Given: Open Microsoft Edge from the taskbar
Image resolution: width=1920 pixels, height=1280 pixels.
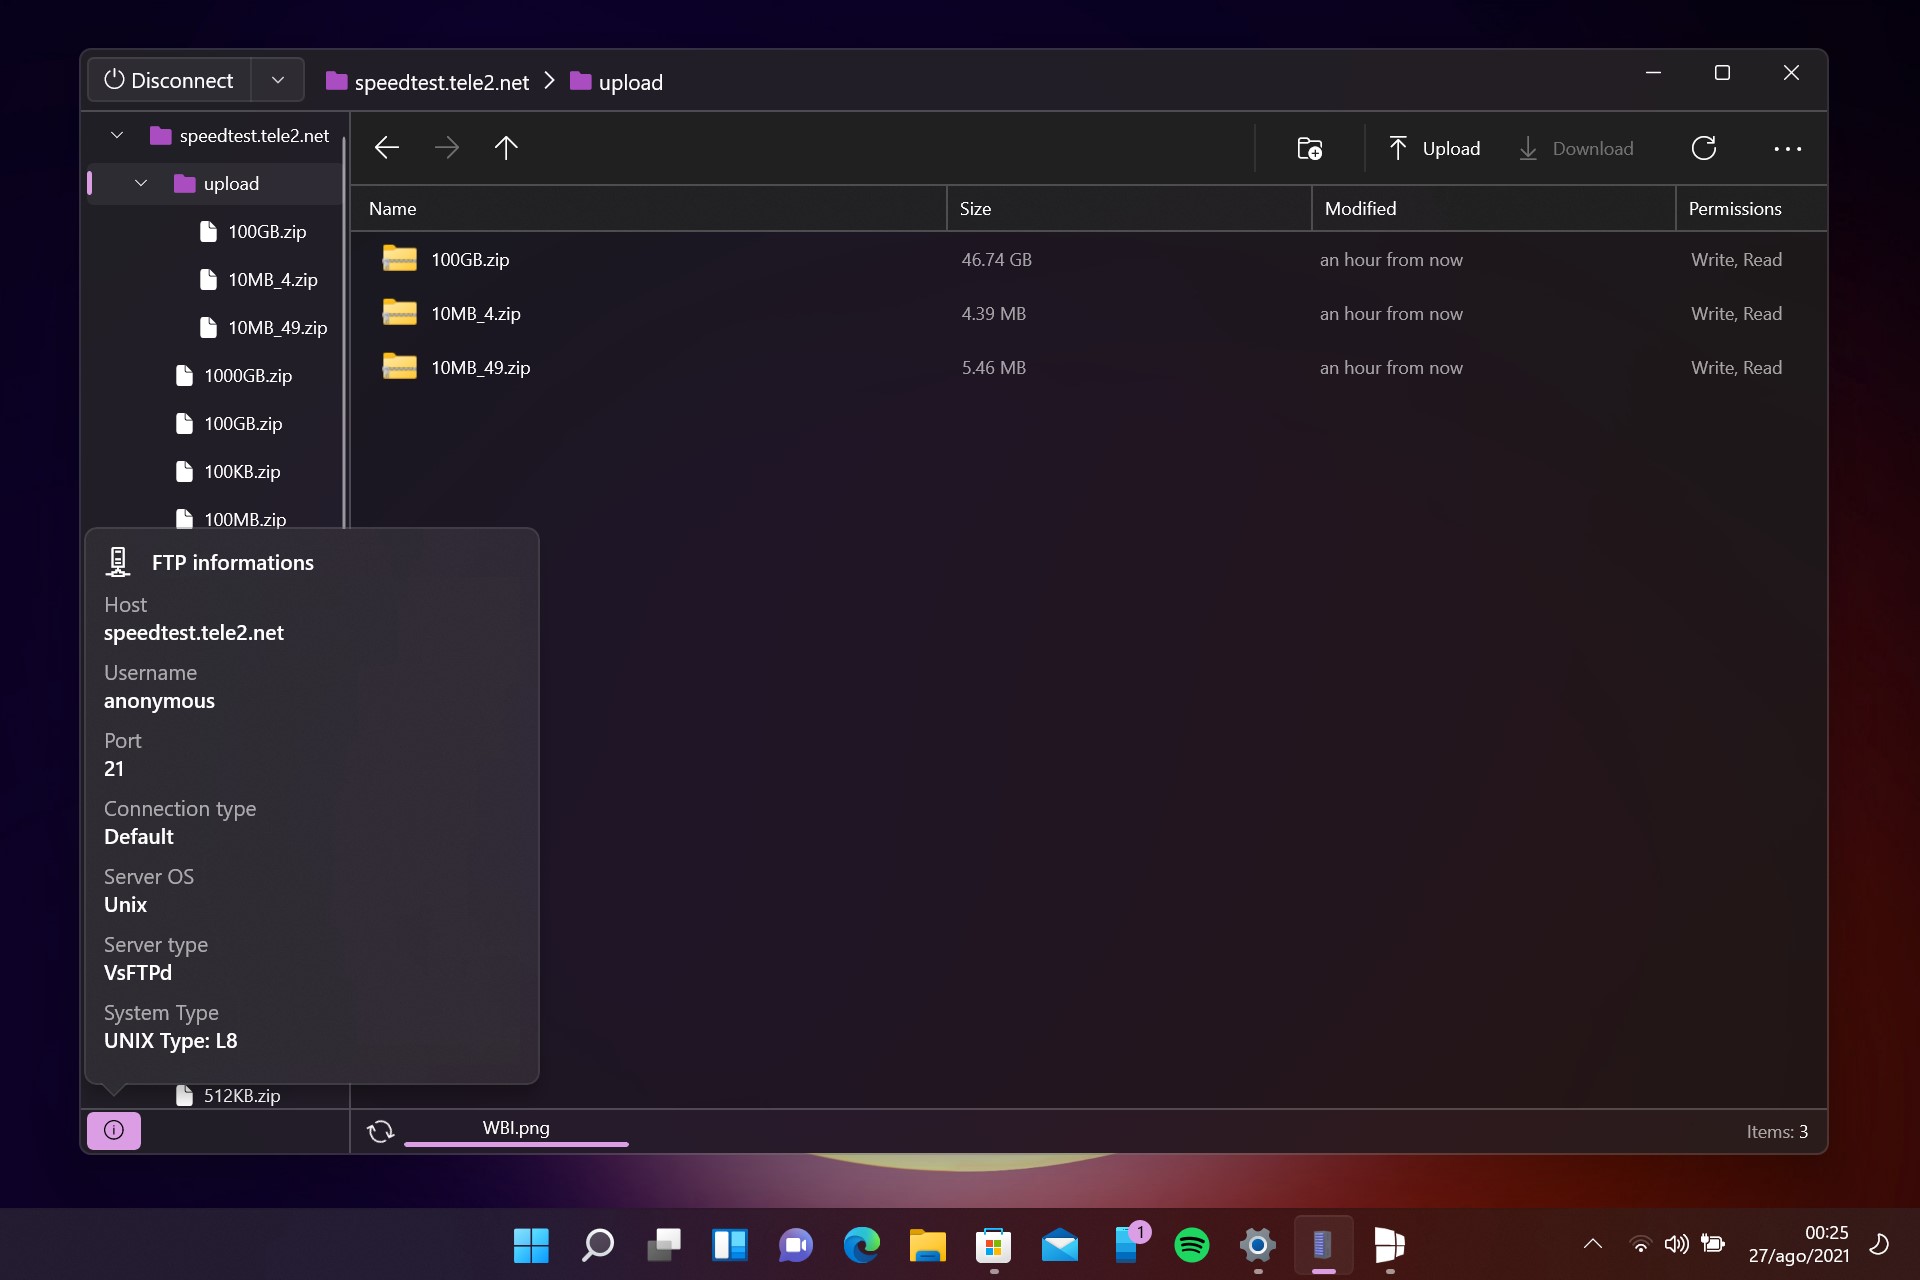Looking at the screenshot, I should tap(861, 1245).
